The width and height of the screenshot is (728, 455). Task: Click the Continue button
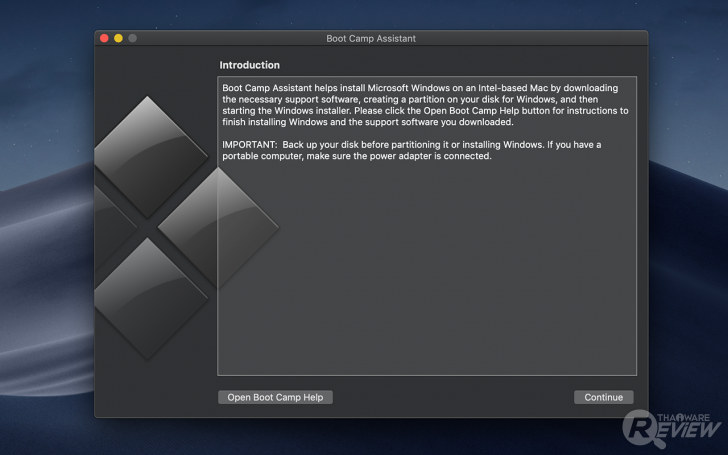604,397
